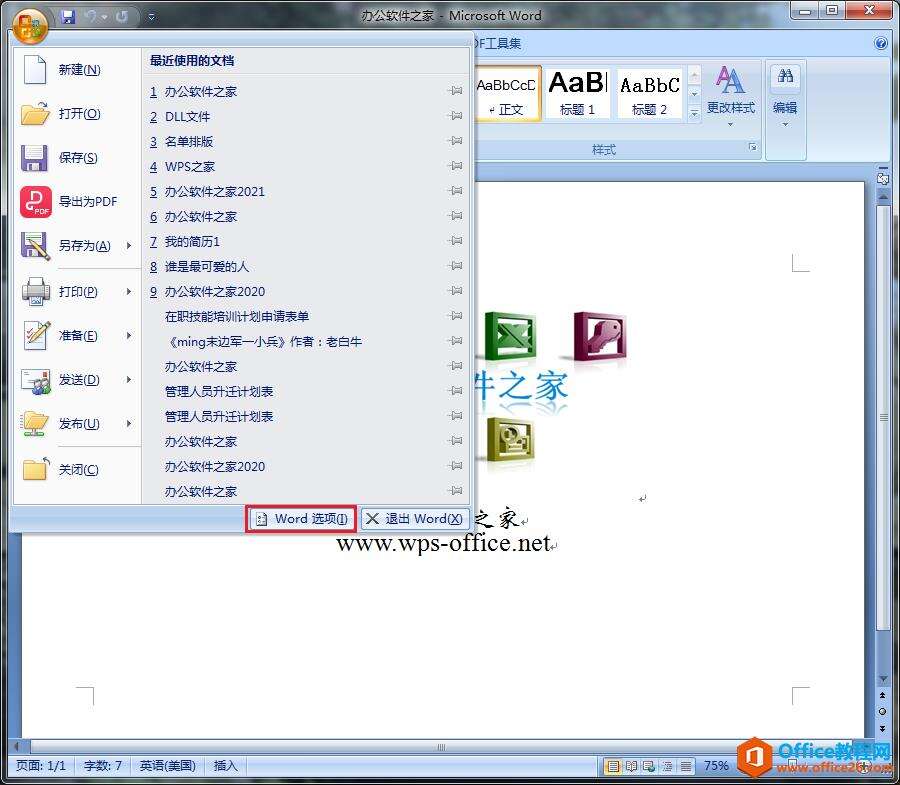Click the blue Help question mark icon

(881, 44)
